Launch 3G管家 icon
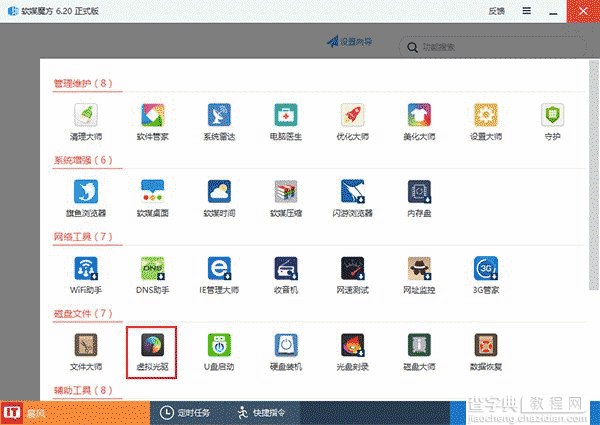 point(486,275)
